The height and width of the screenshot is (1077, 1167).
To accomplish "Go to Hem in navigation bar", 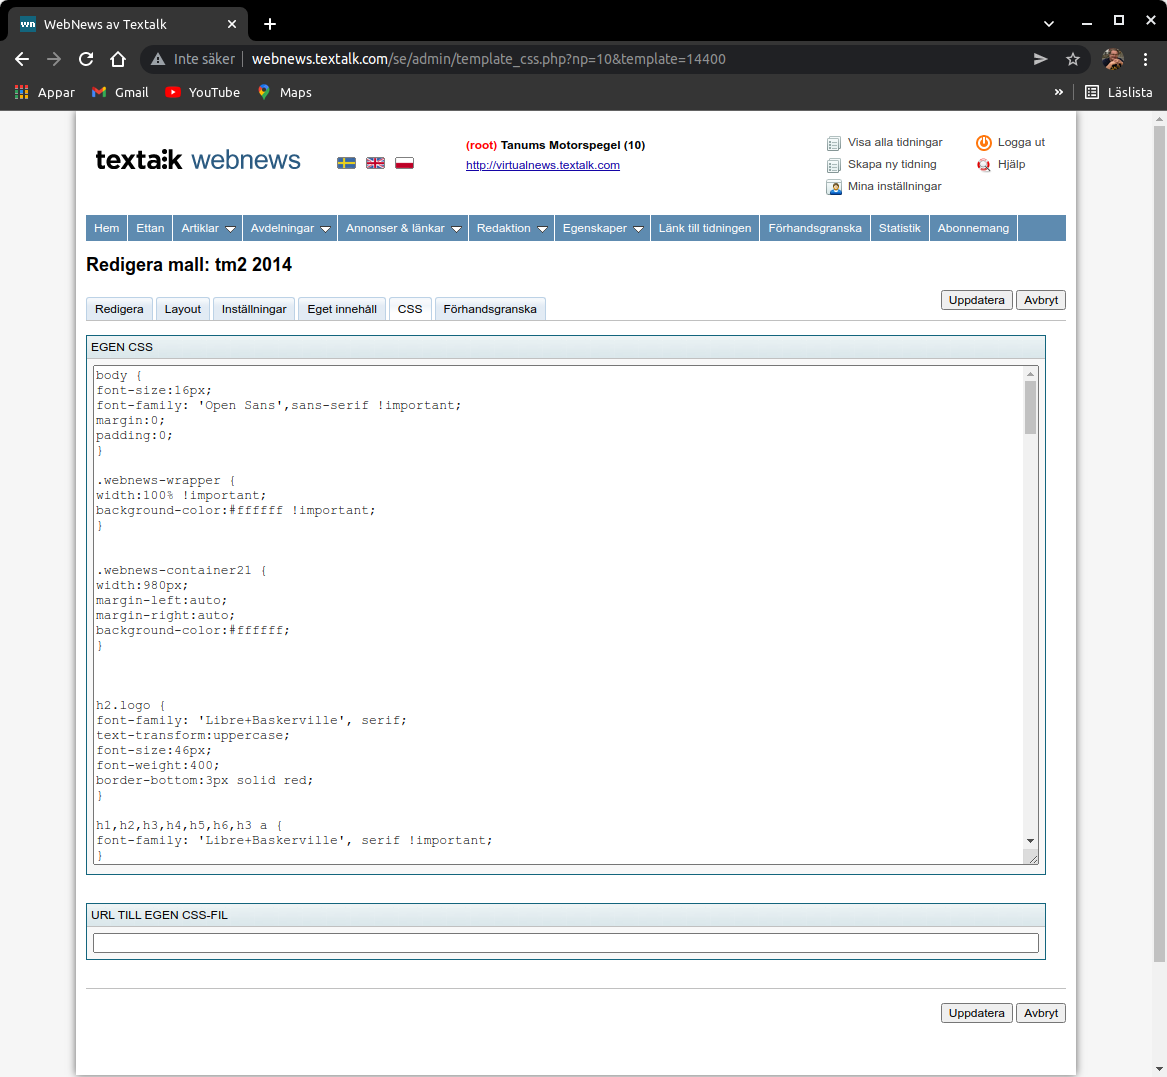I will [x=106, y=228].
